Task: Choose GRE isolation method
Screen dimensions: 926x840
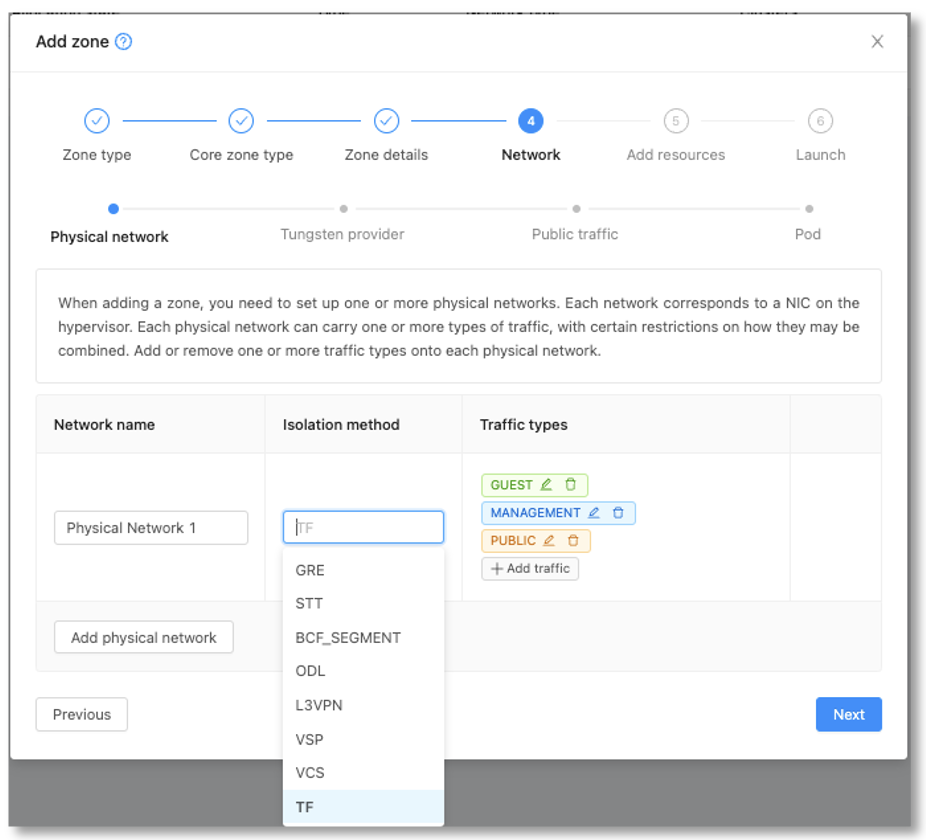Action: (x=363, y=570)
